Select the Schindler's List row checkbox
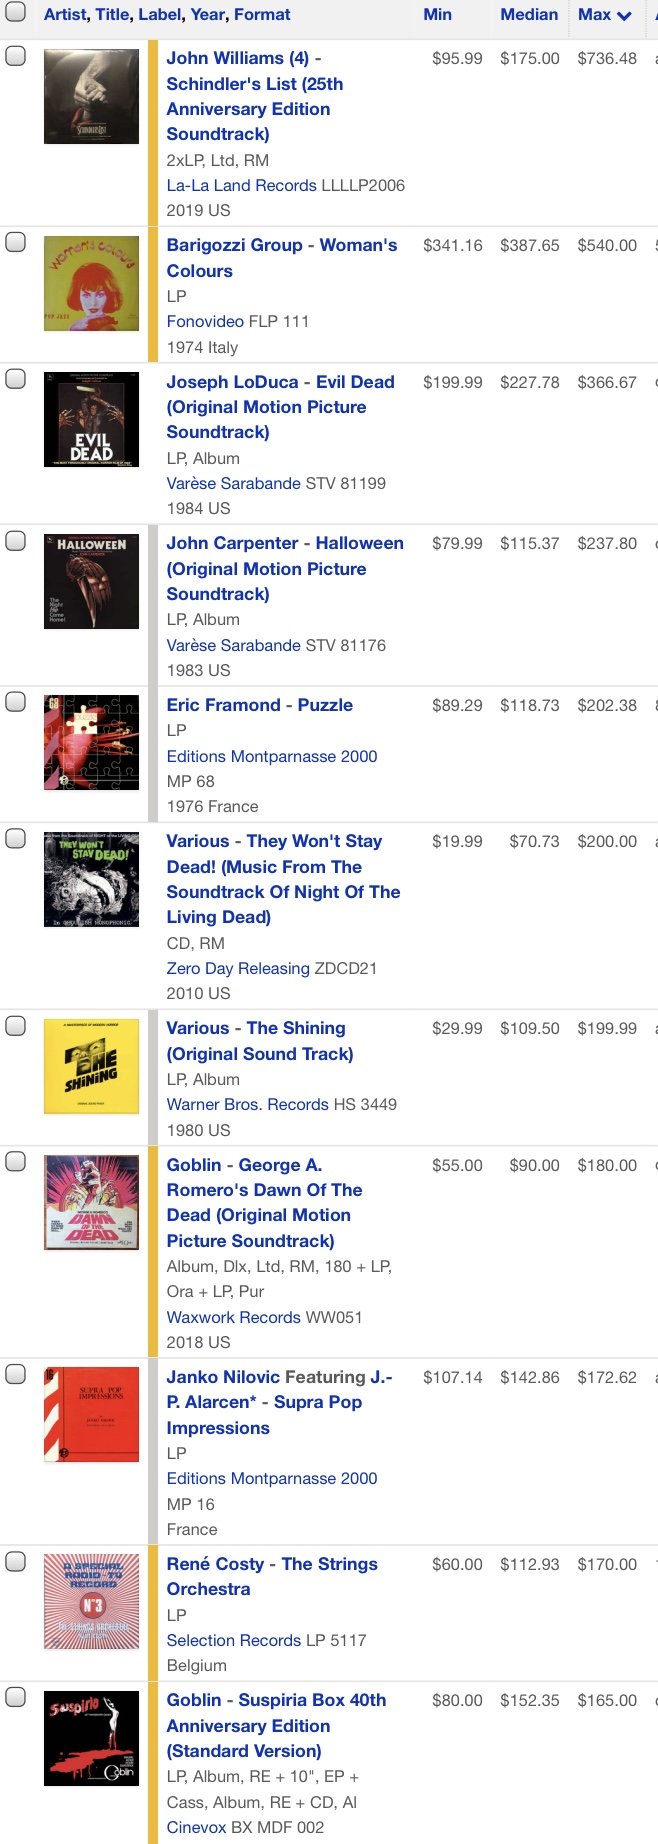Screen dimensions: 658x1844 pyautogui.click(x=16, y=55)
